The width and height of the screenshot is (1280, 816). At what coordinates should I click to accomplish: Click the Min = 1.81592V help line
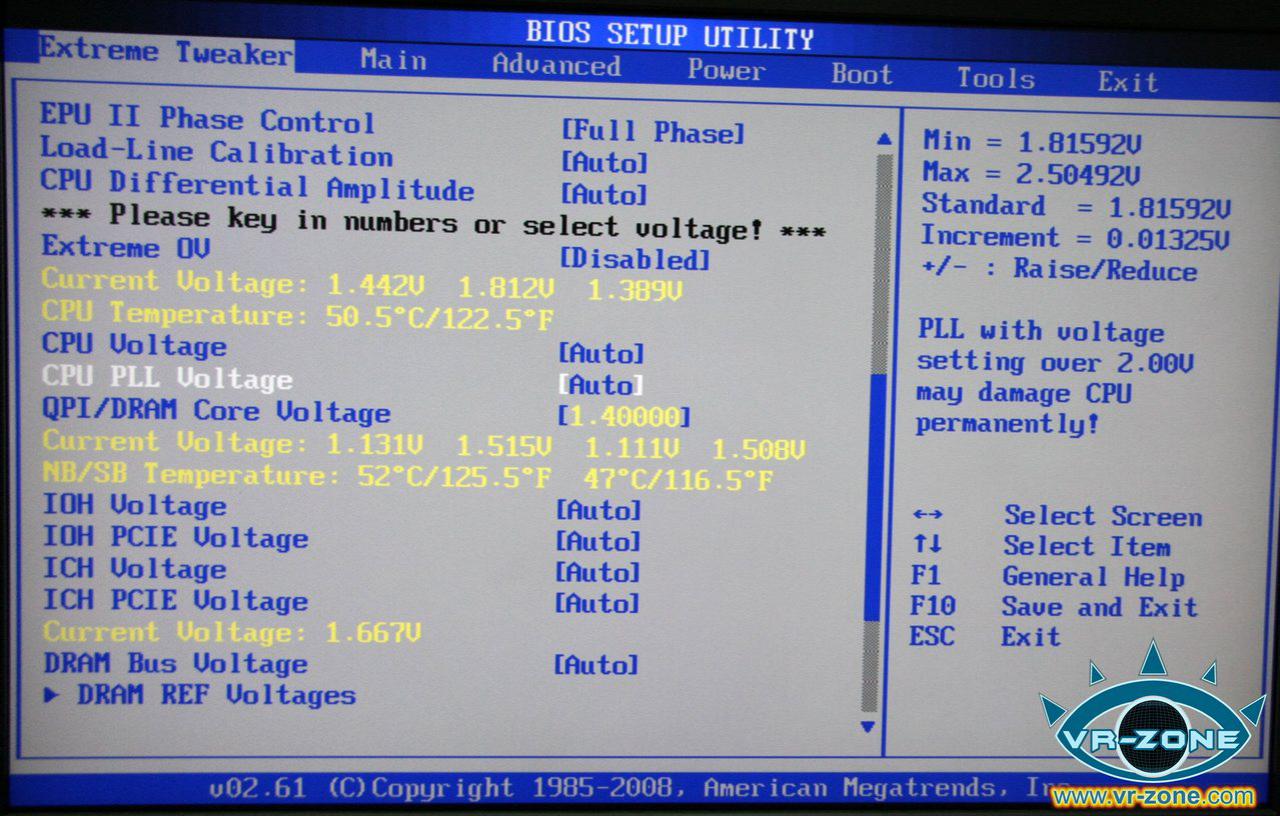pyautogui.click(x=1031, y=142)
